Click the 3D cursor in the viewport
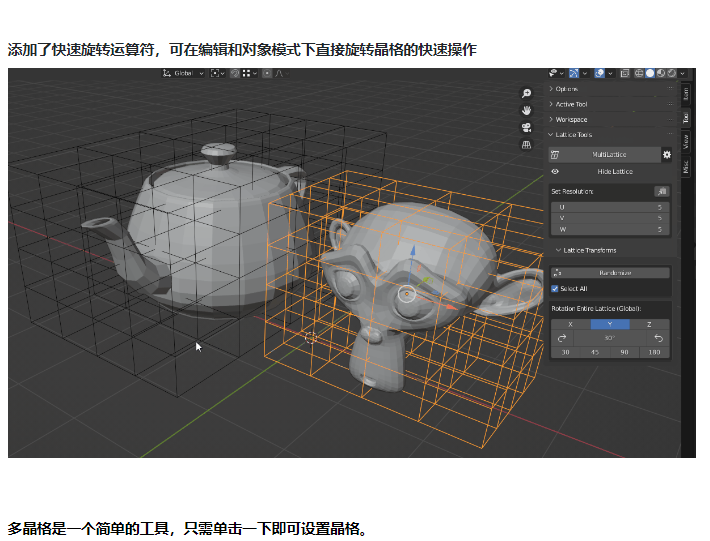This screenshot has width=710, height=541. [311, 337]
